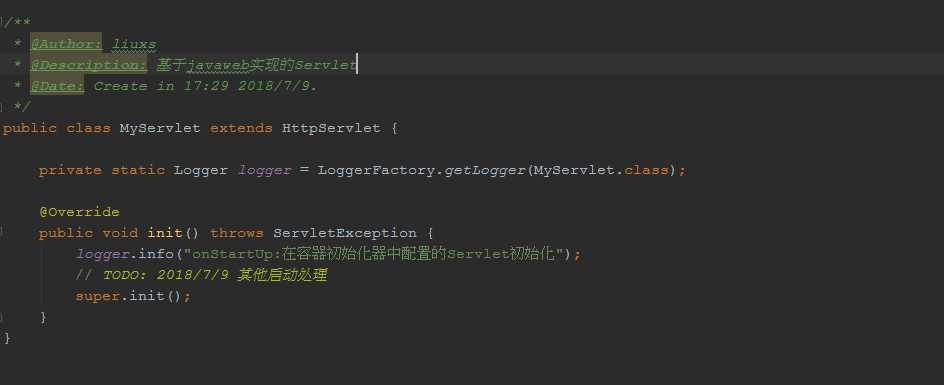The image size is (944, 385).
Task: Click the @Date tag in the comment
Action: coord(57,86)
